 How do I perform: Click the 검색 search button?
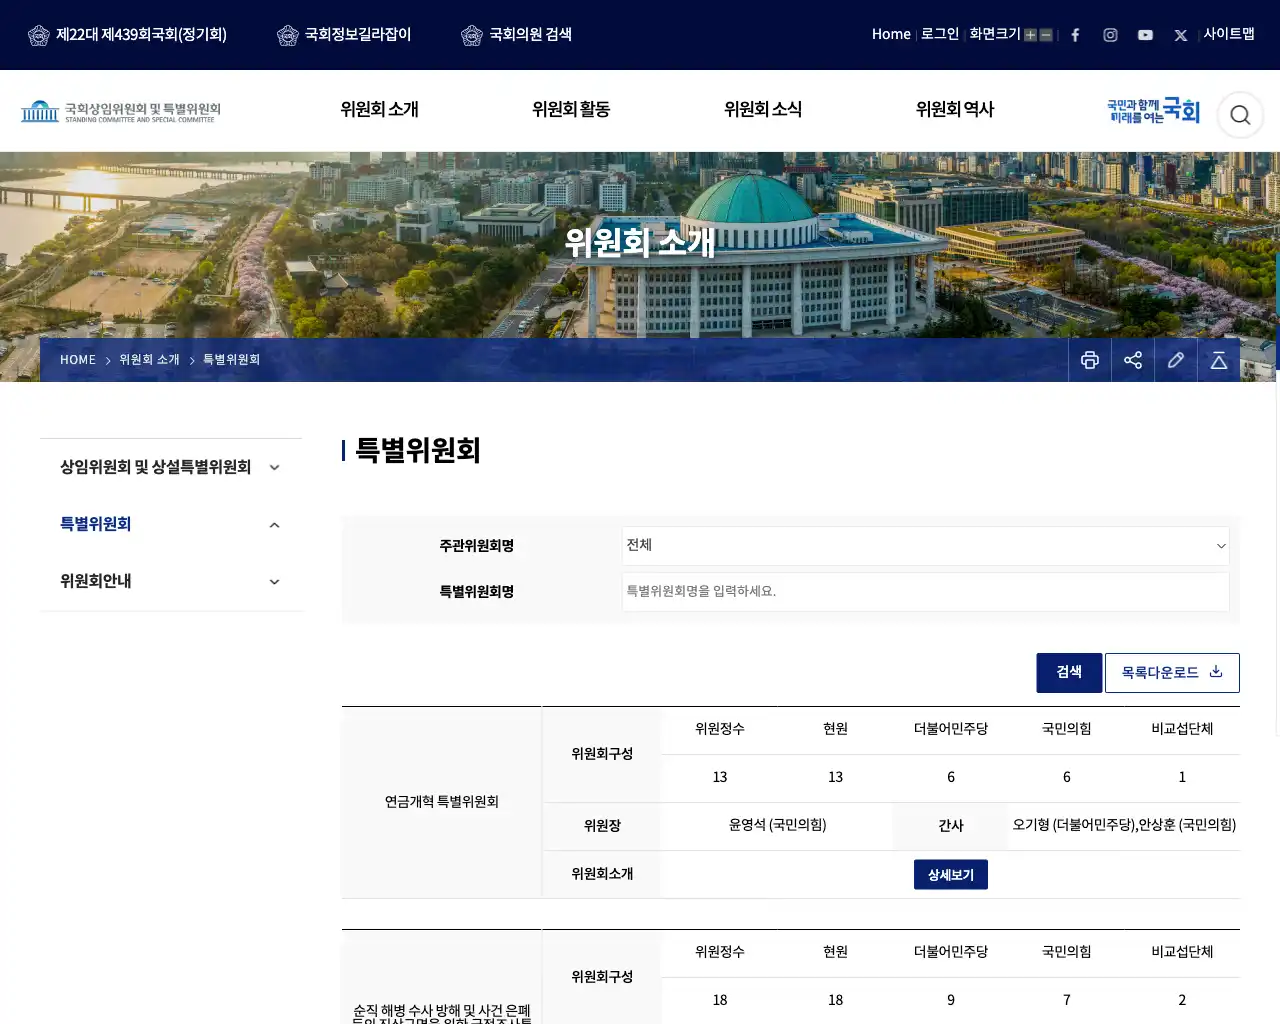pos(1069,673)
